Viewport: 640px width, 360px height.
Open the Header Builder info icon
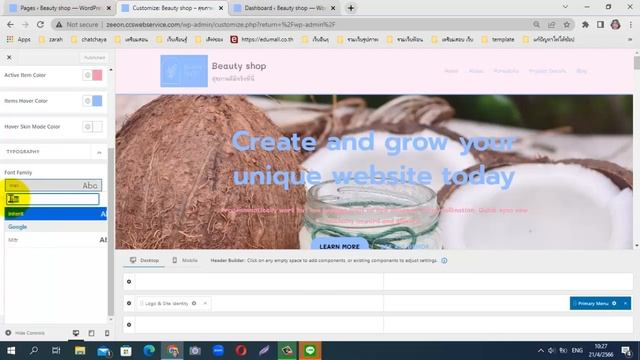(x=444, y=260)
